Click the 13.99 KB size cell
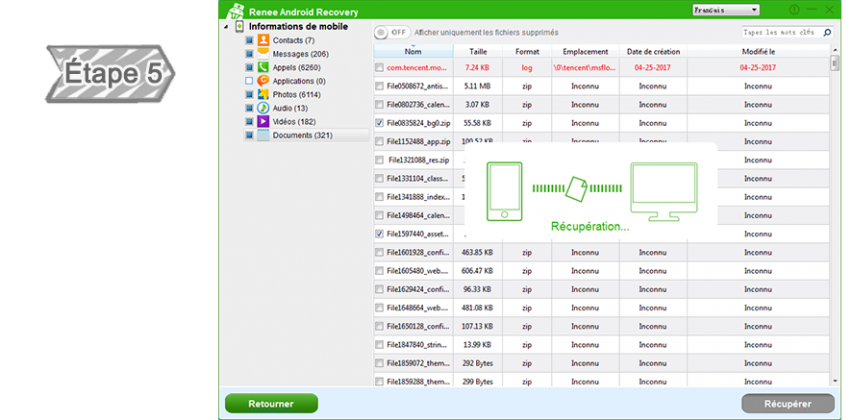 (x=478, y=345)
